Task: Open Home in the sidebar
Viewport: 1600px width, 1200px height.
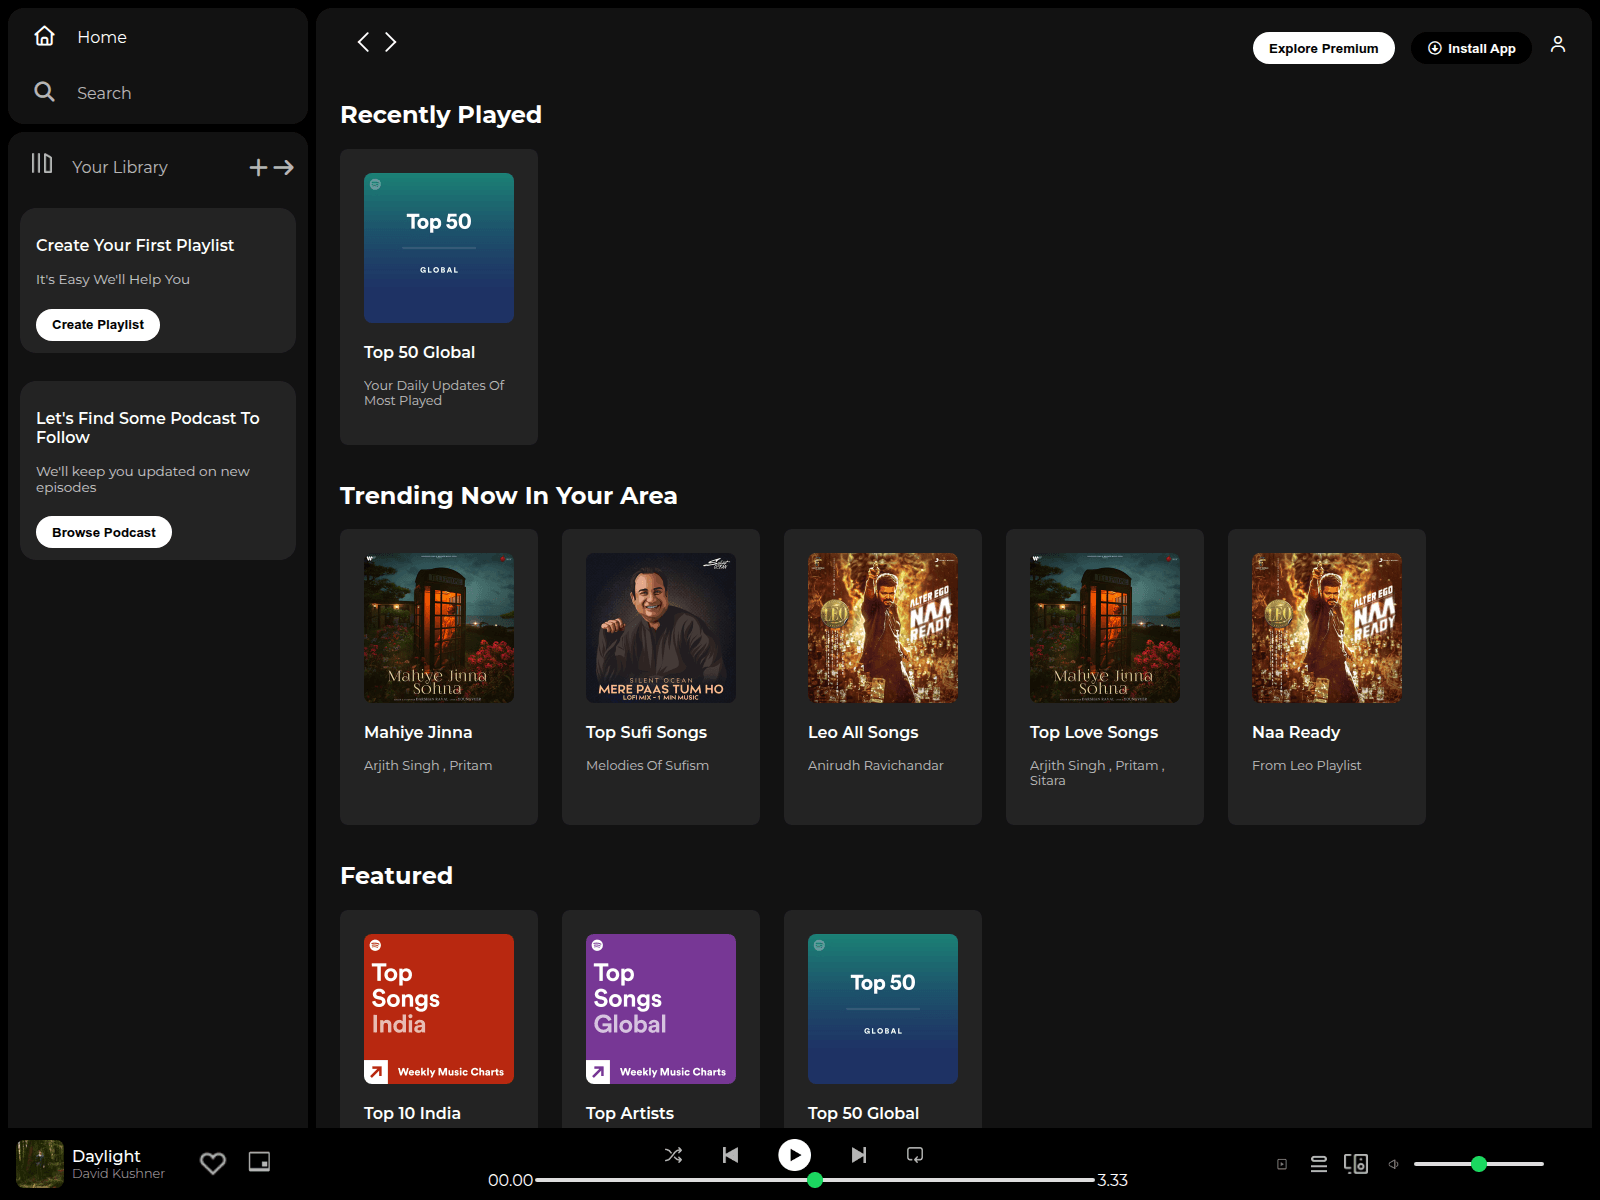Action: 102,37
